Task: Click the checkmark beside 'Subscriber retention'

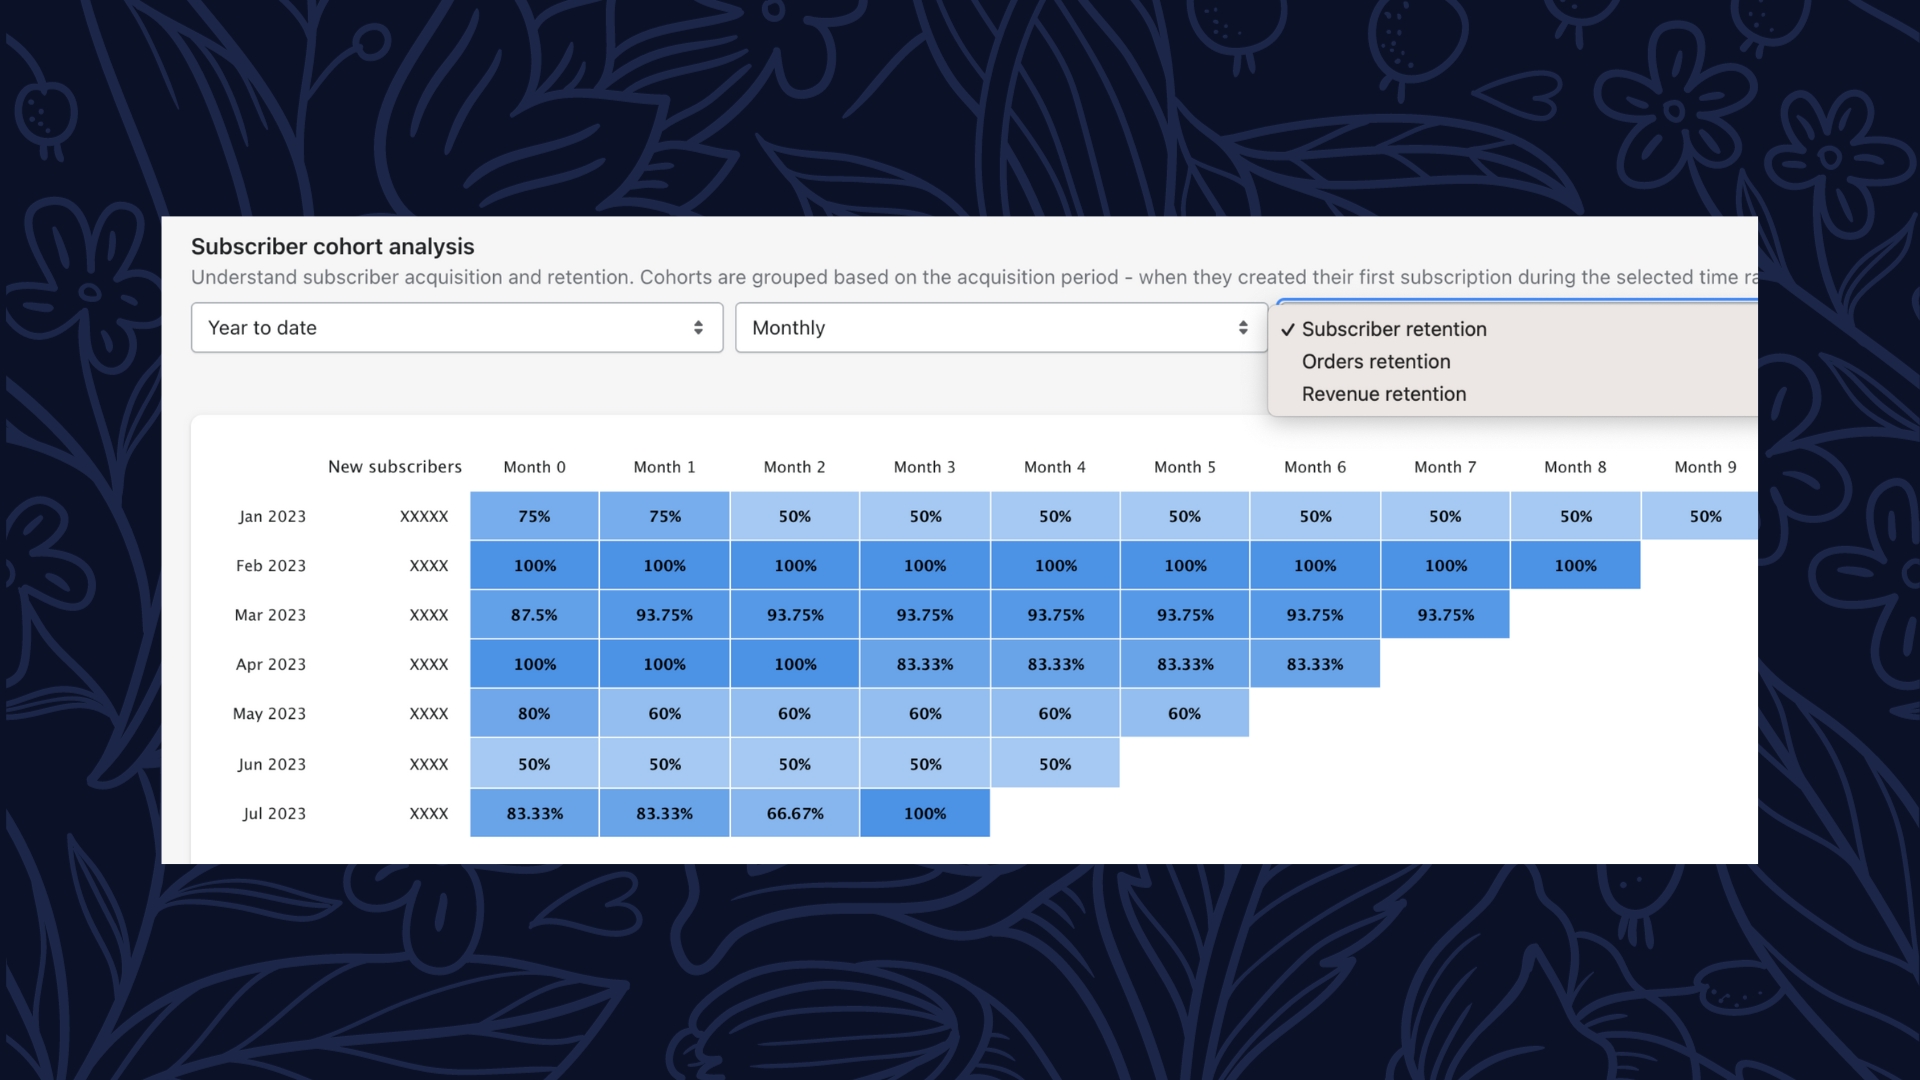Action: 1289,328
